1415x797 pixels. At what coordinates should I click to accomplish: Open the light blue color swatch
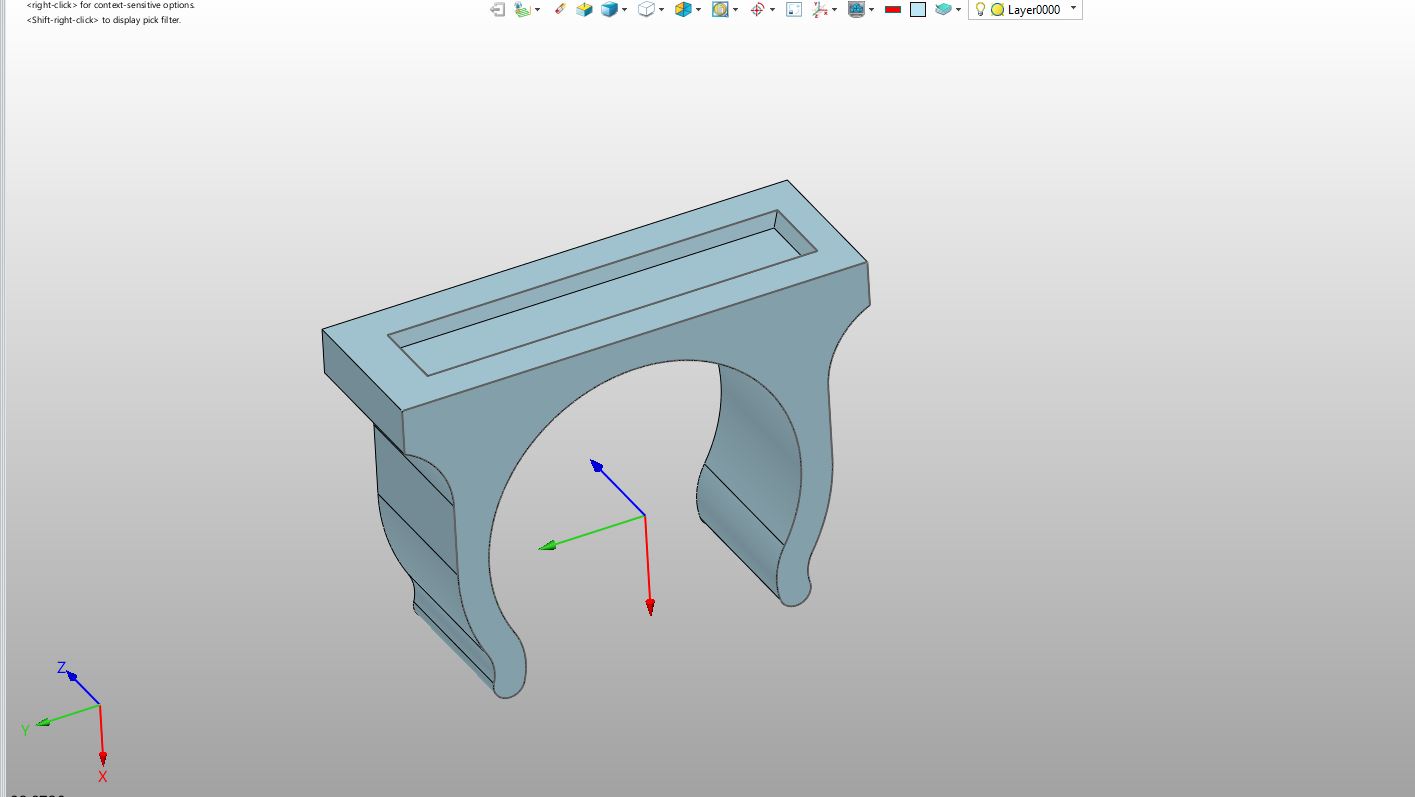point(918,9)
